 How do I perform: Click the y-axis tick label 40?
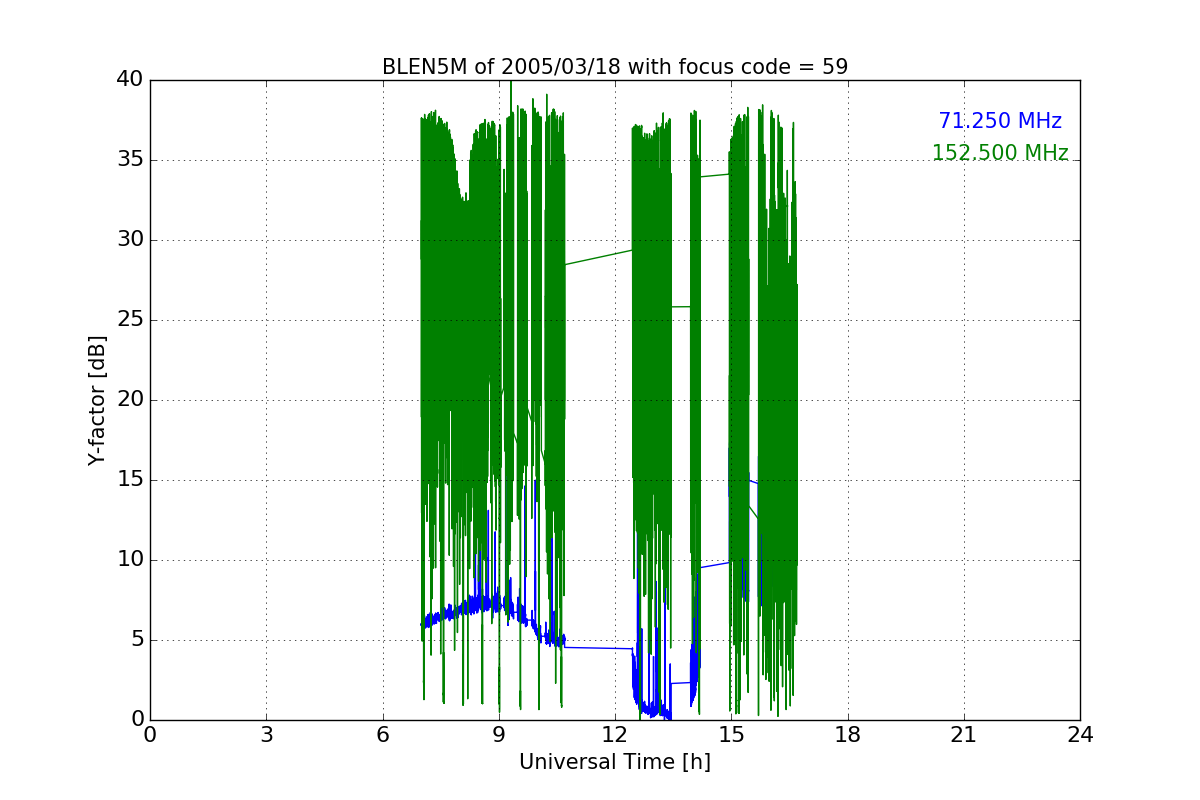(129, 80)
